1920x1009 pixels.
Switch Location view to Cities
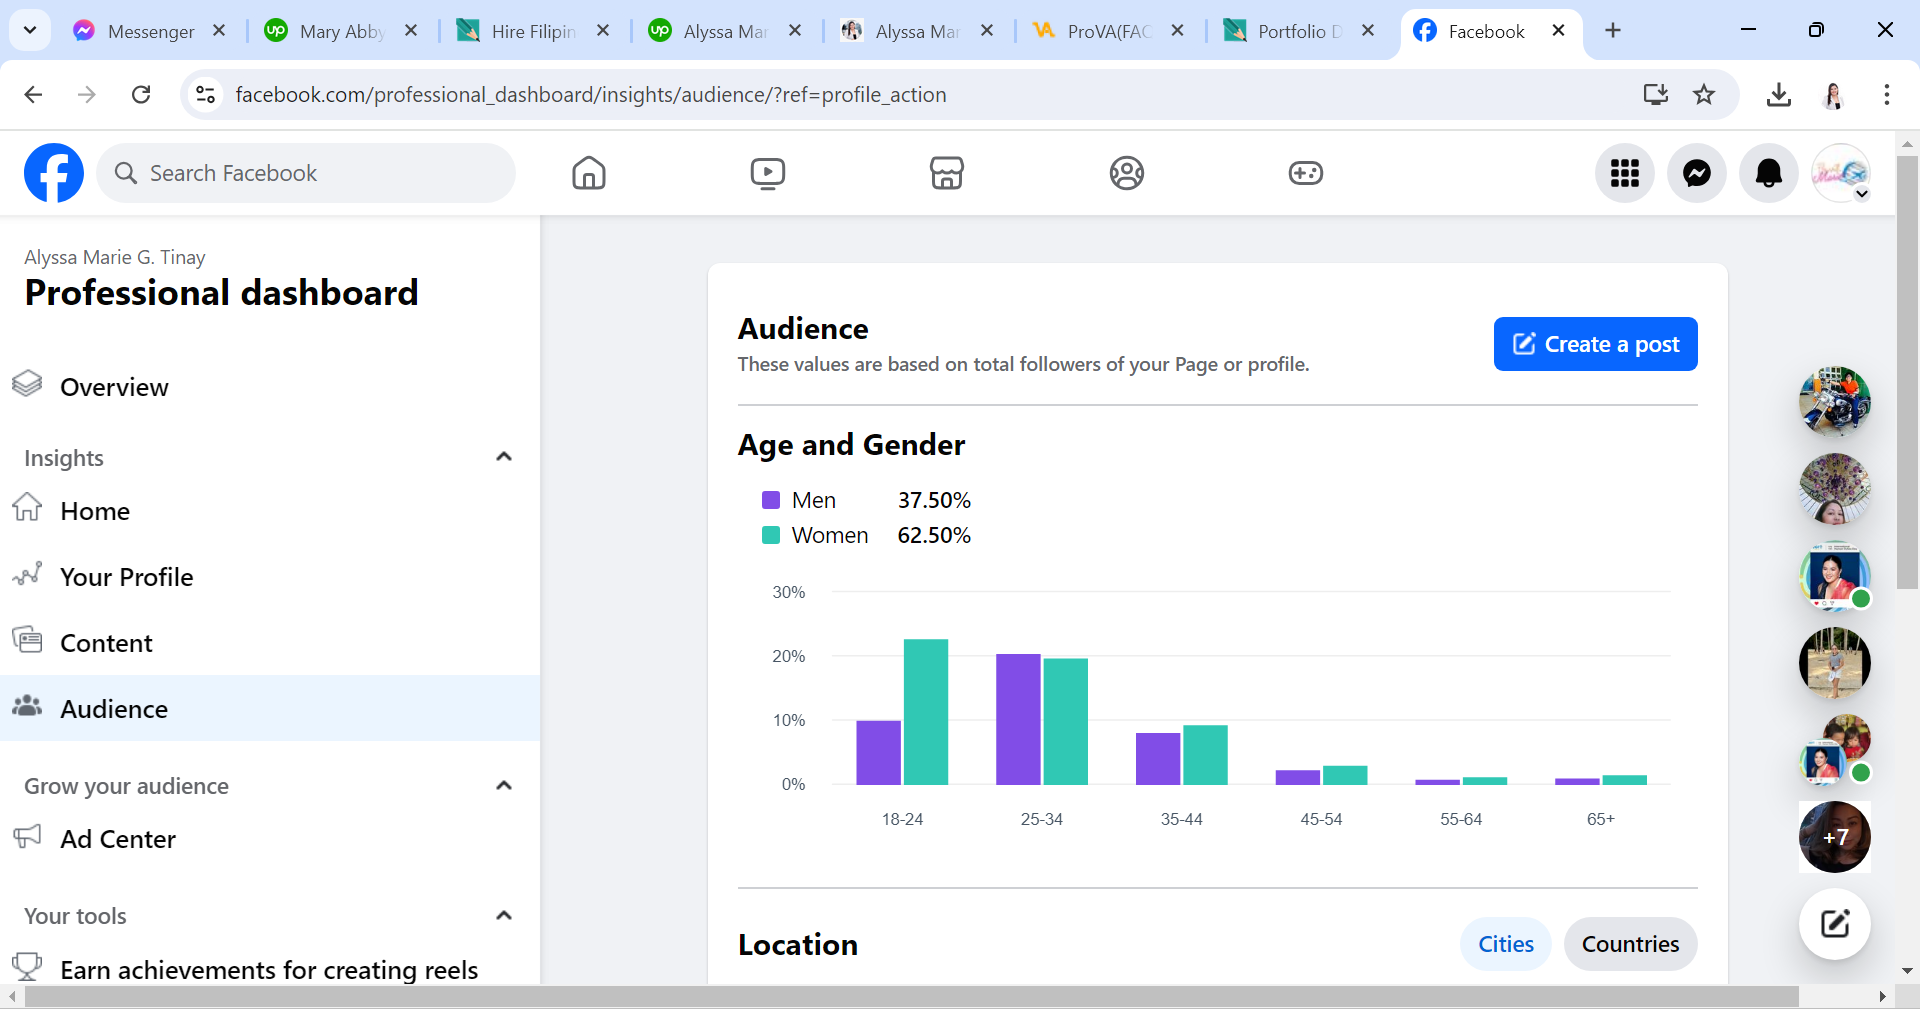coord(1505,944)
